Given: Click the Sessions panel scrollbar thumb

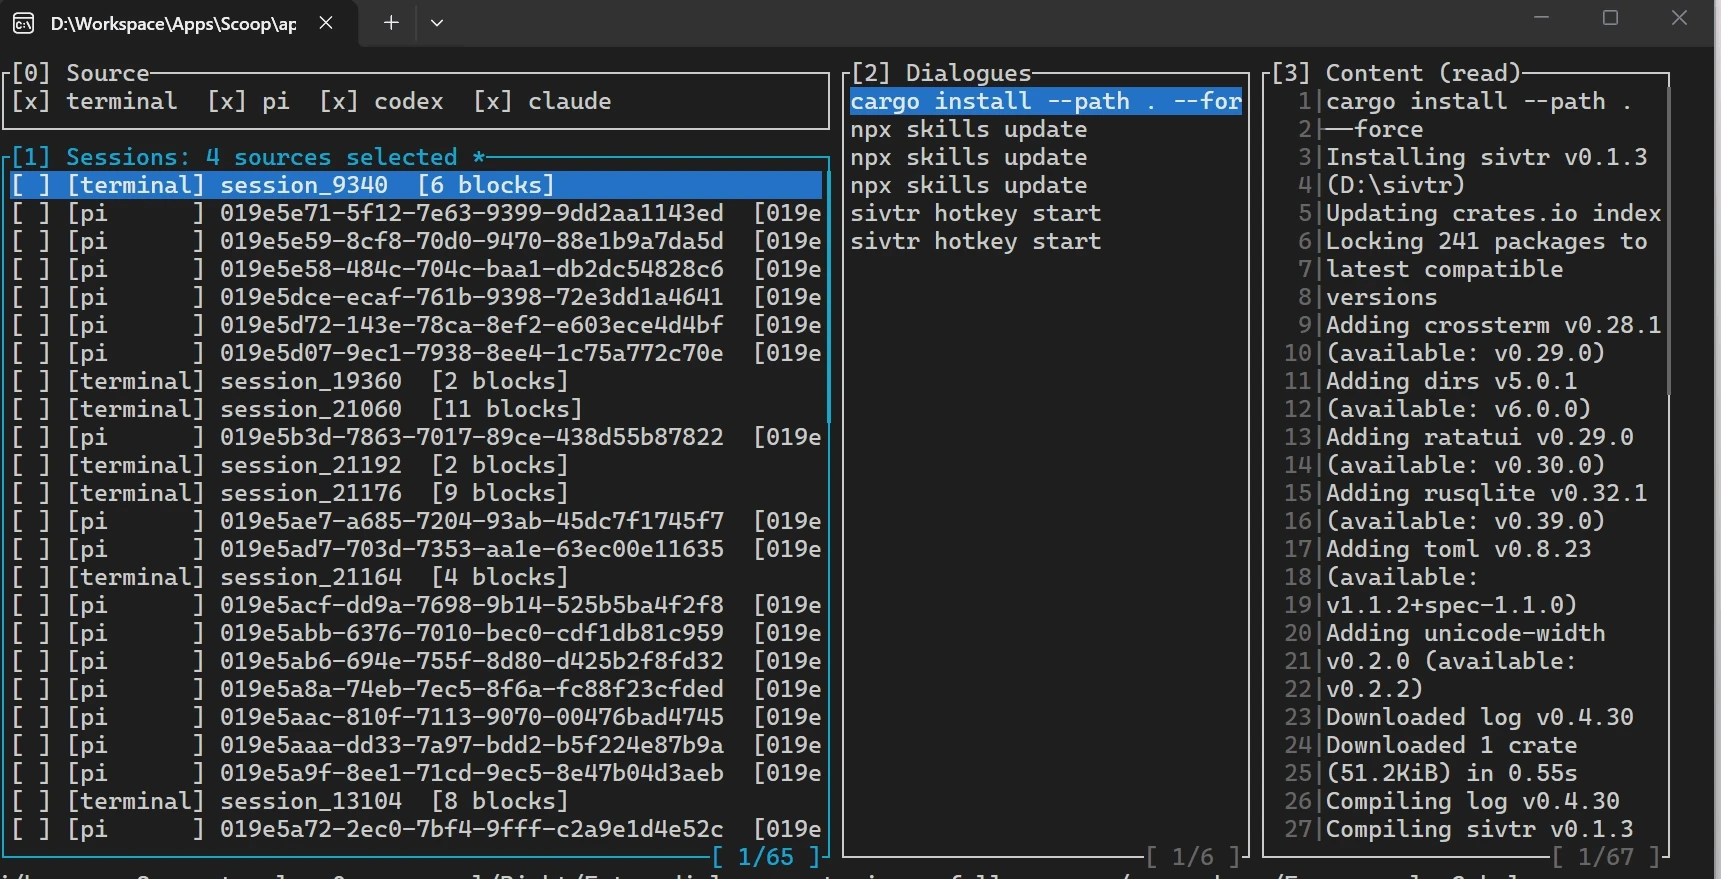Looking at the screenshot, I should (x=829, y=297).
